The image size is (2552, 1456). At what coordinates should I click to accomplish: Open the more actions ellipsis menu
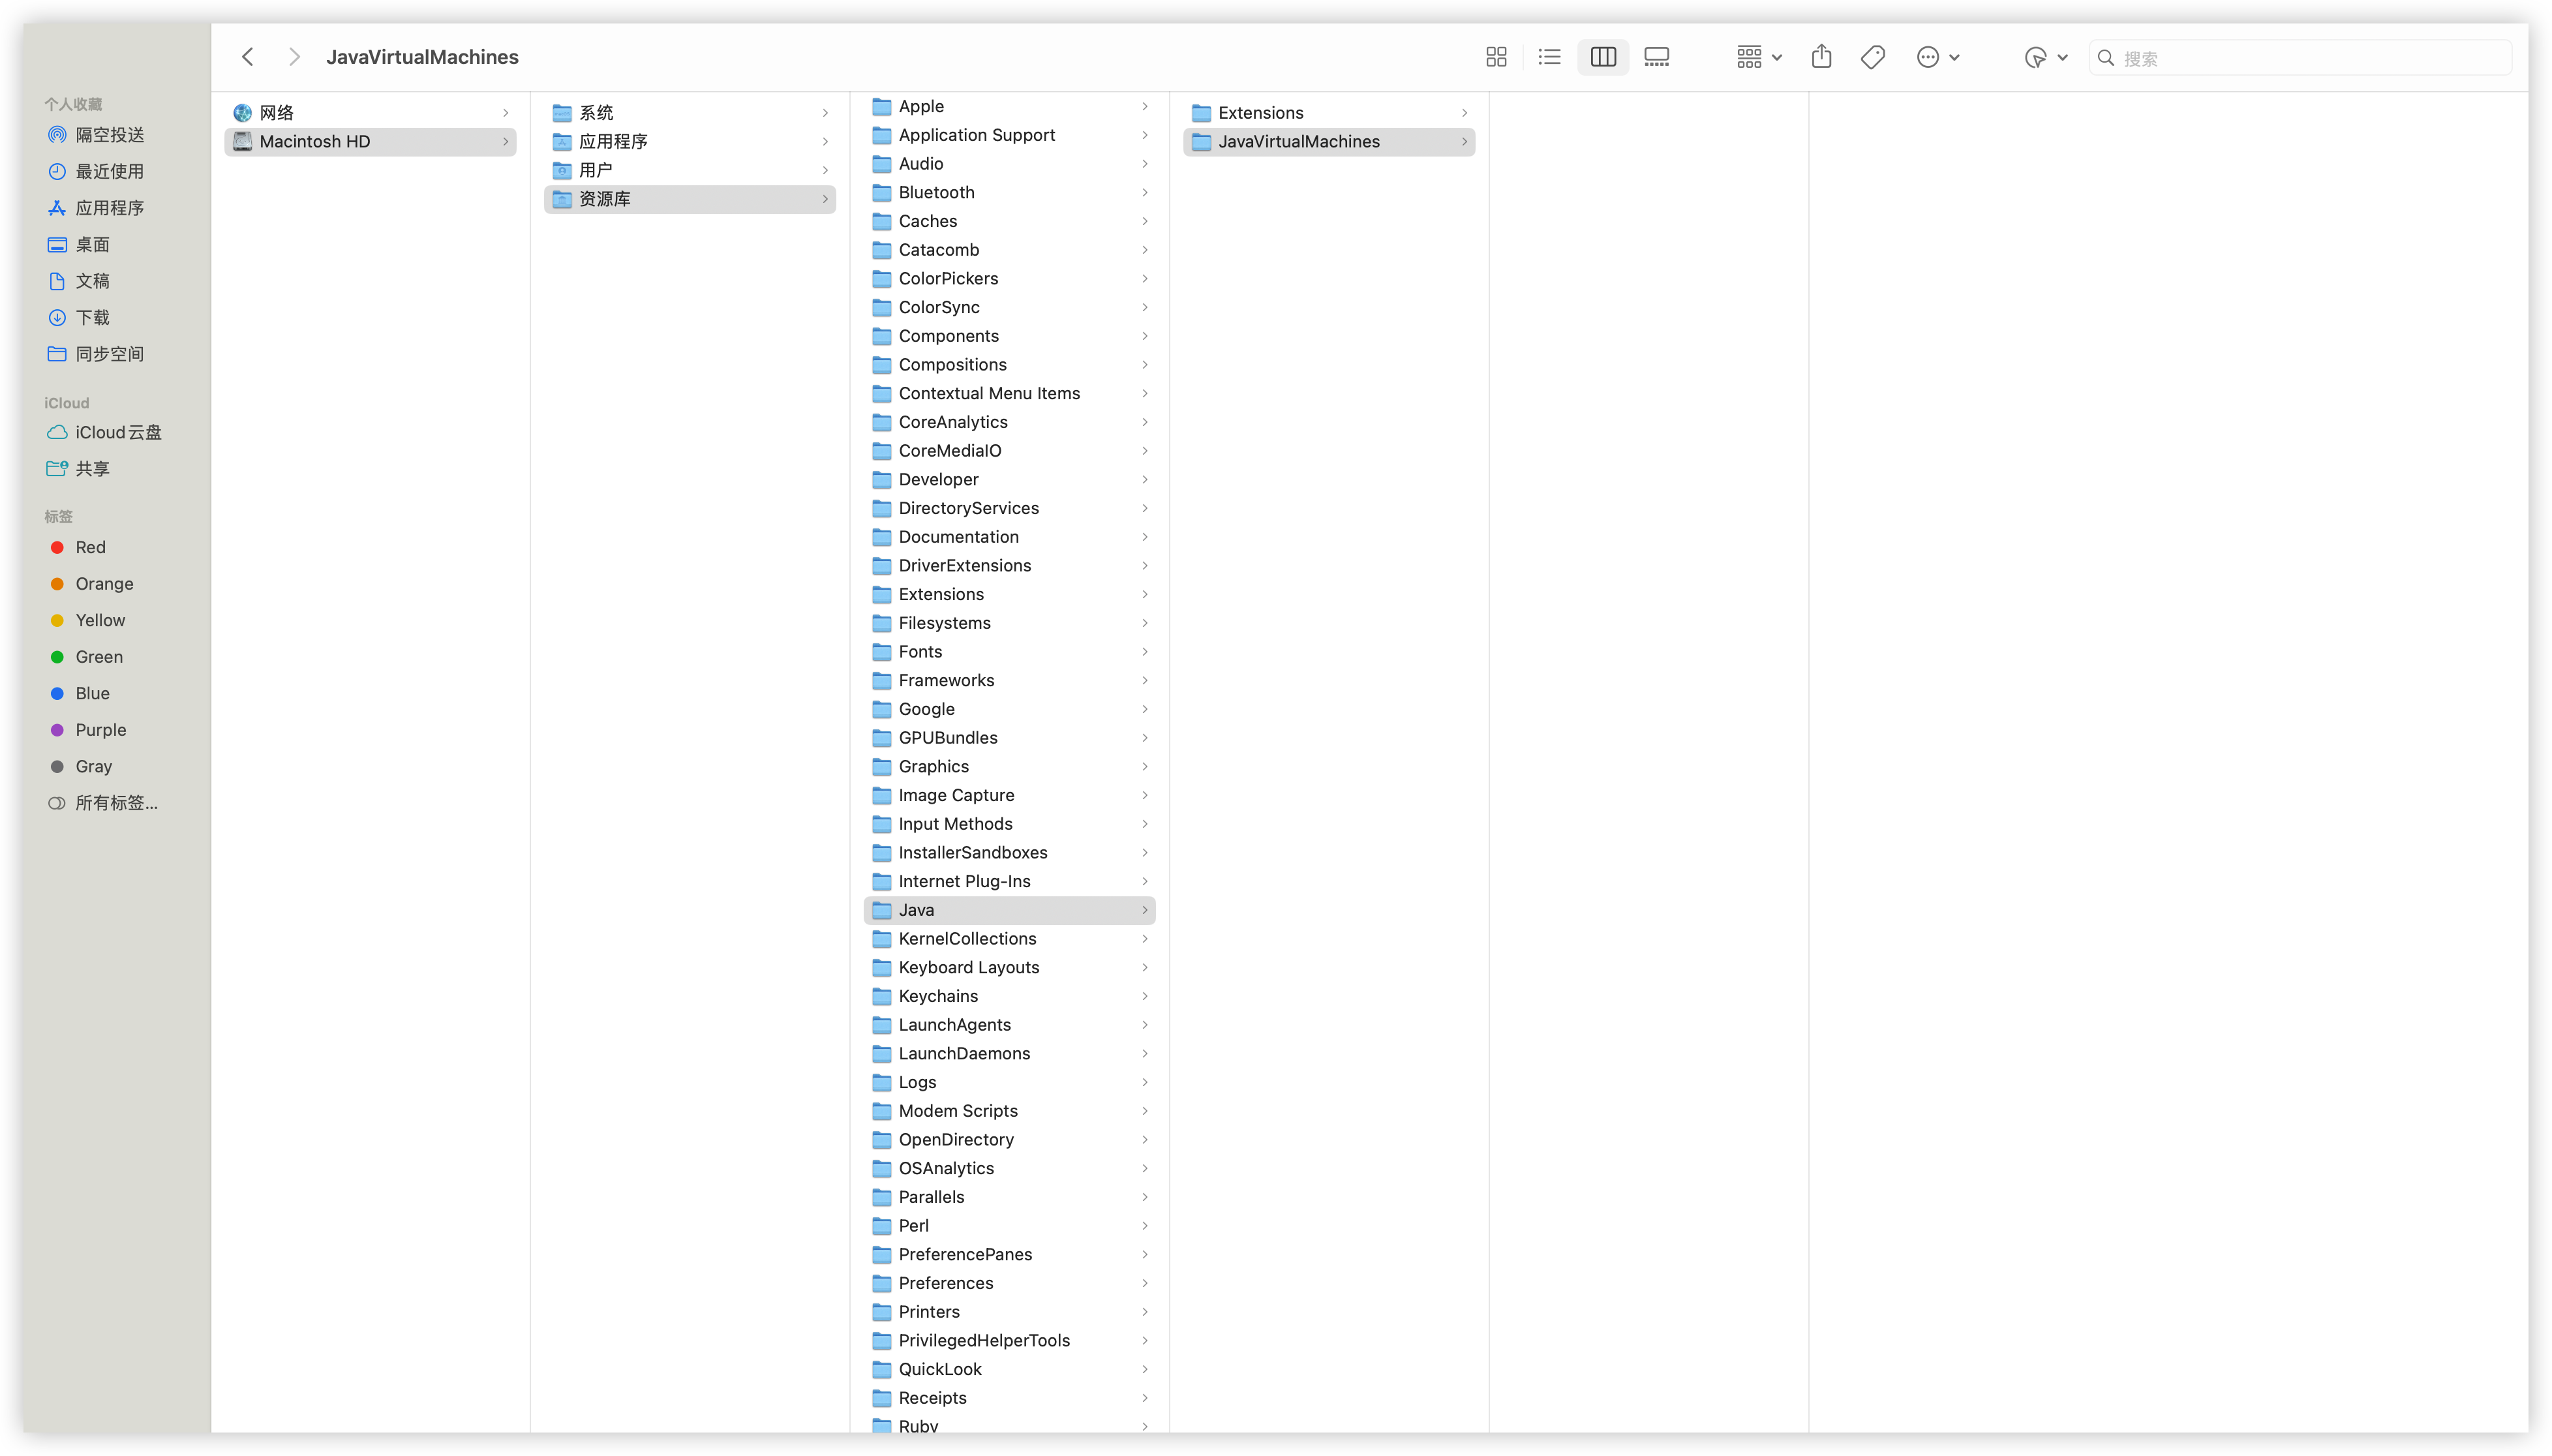click(x=1937, y=57)
